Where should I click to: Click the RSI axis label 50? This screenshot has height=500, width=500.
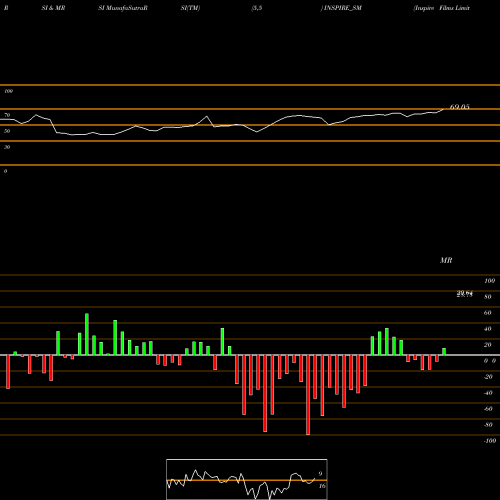(x=7, y=131)
